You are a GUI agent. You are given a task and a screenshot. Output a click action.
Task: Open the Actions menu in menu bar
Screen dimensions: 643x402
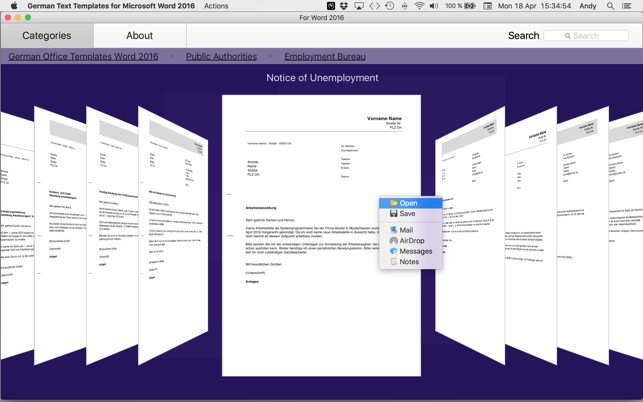[216, 6]
